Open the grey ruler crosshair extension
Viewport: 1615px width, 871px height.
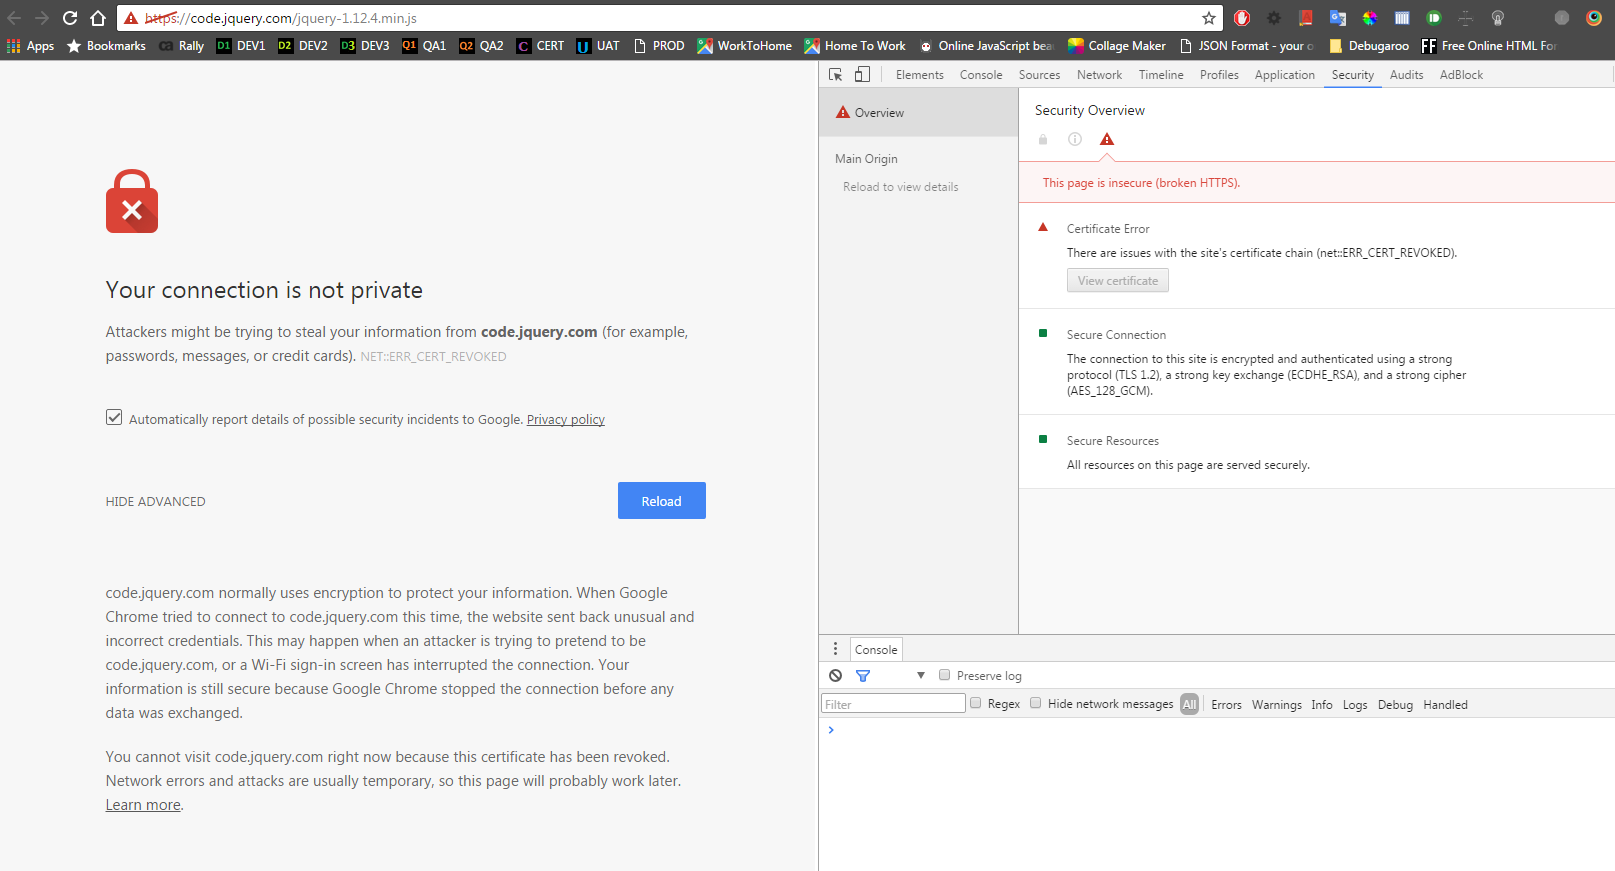(1466, 18)
